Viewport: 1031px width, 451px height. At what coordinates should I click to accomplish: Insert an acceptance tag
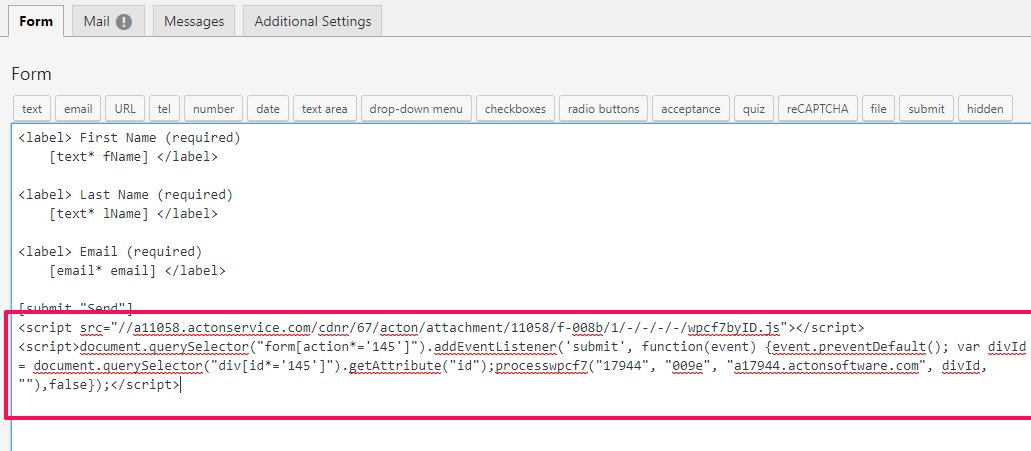690,108
